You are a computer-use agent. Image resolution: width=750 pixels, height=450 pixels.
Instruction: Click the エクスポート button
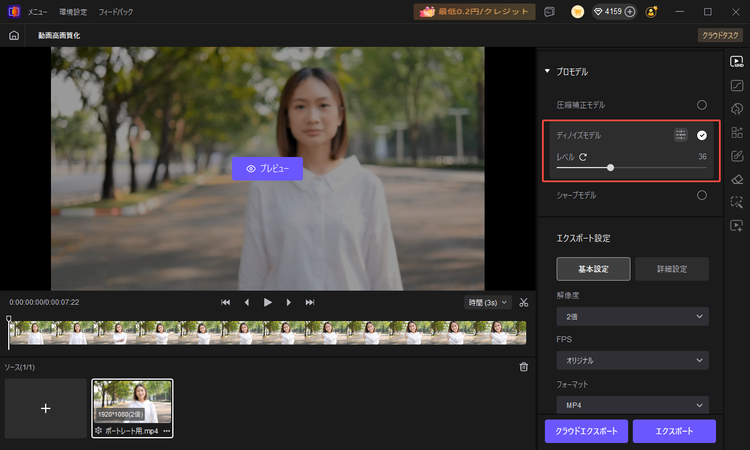[674, 431]
